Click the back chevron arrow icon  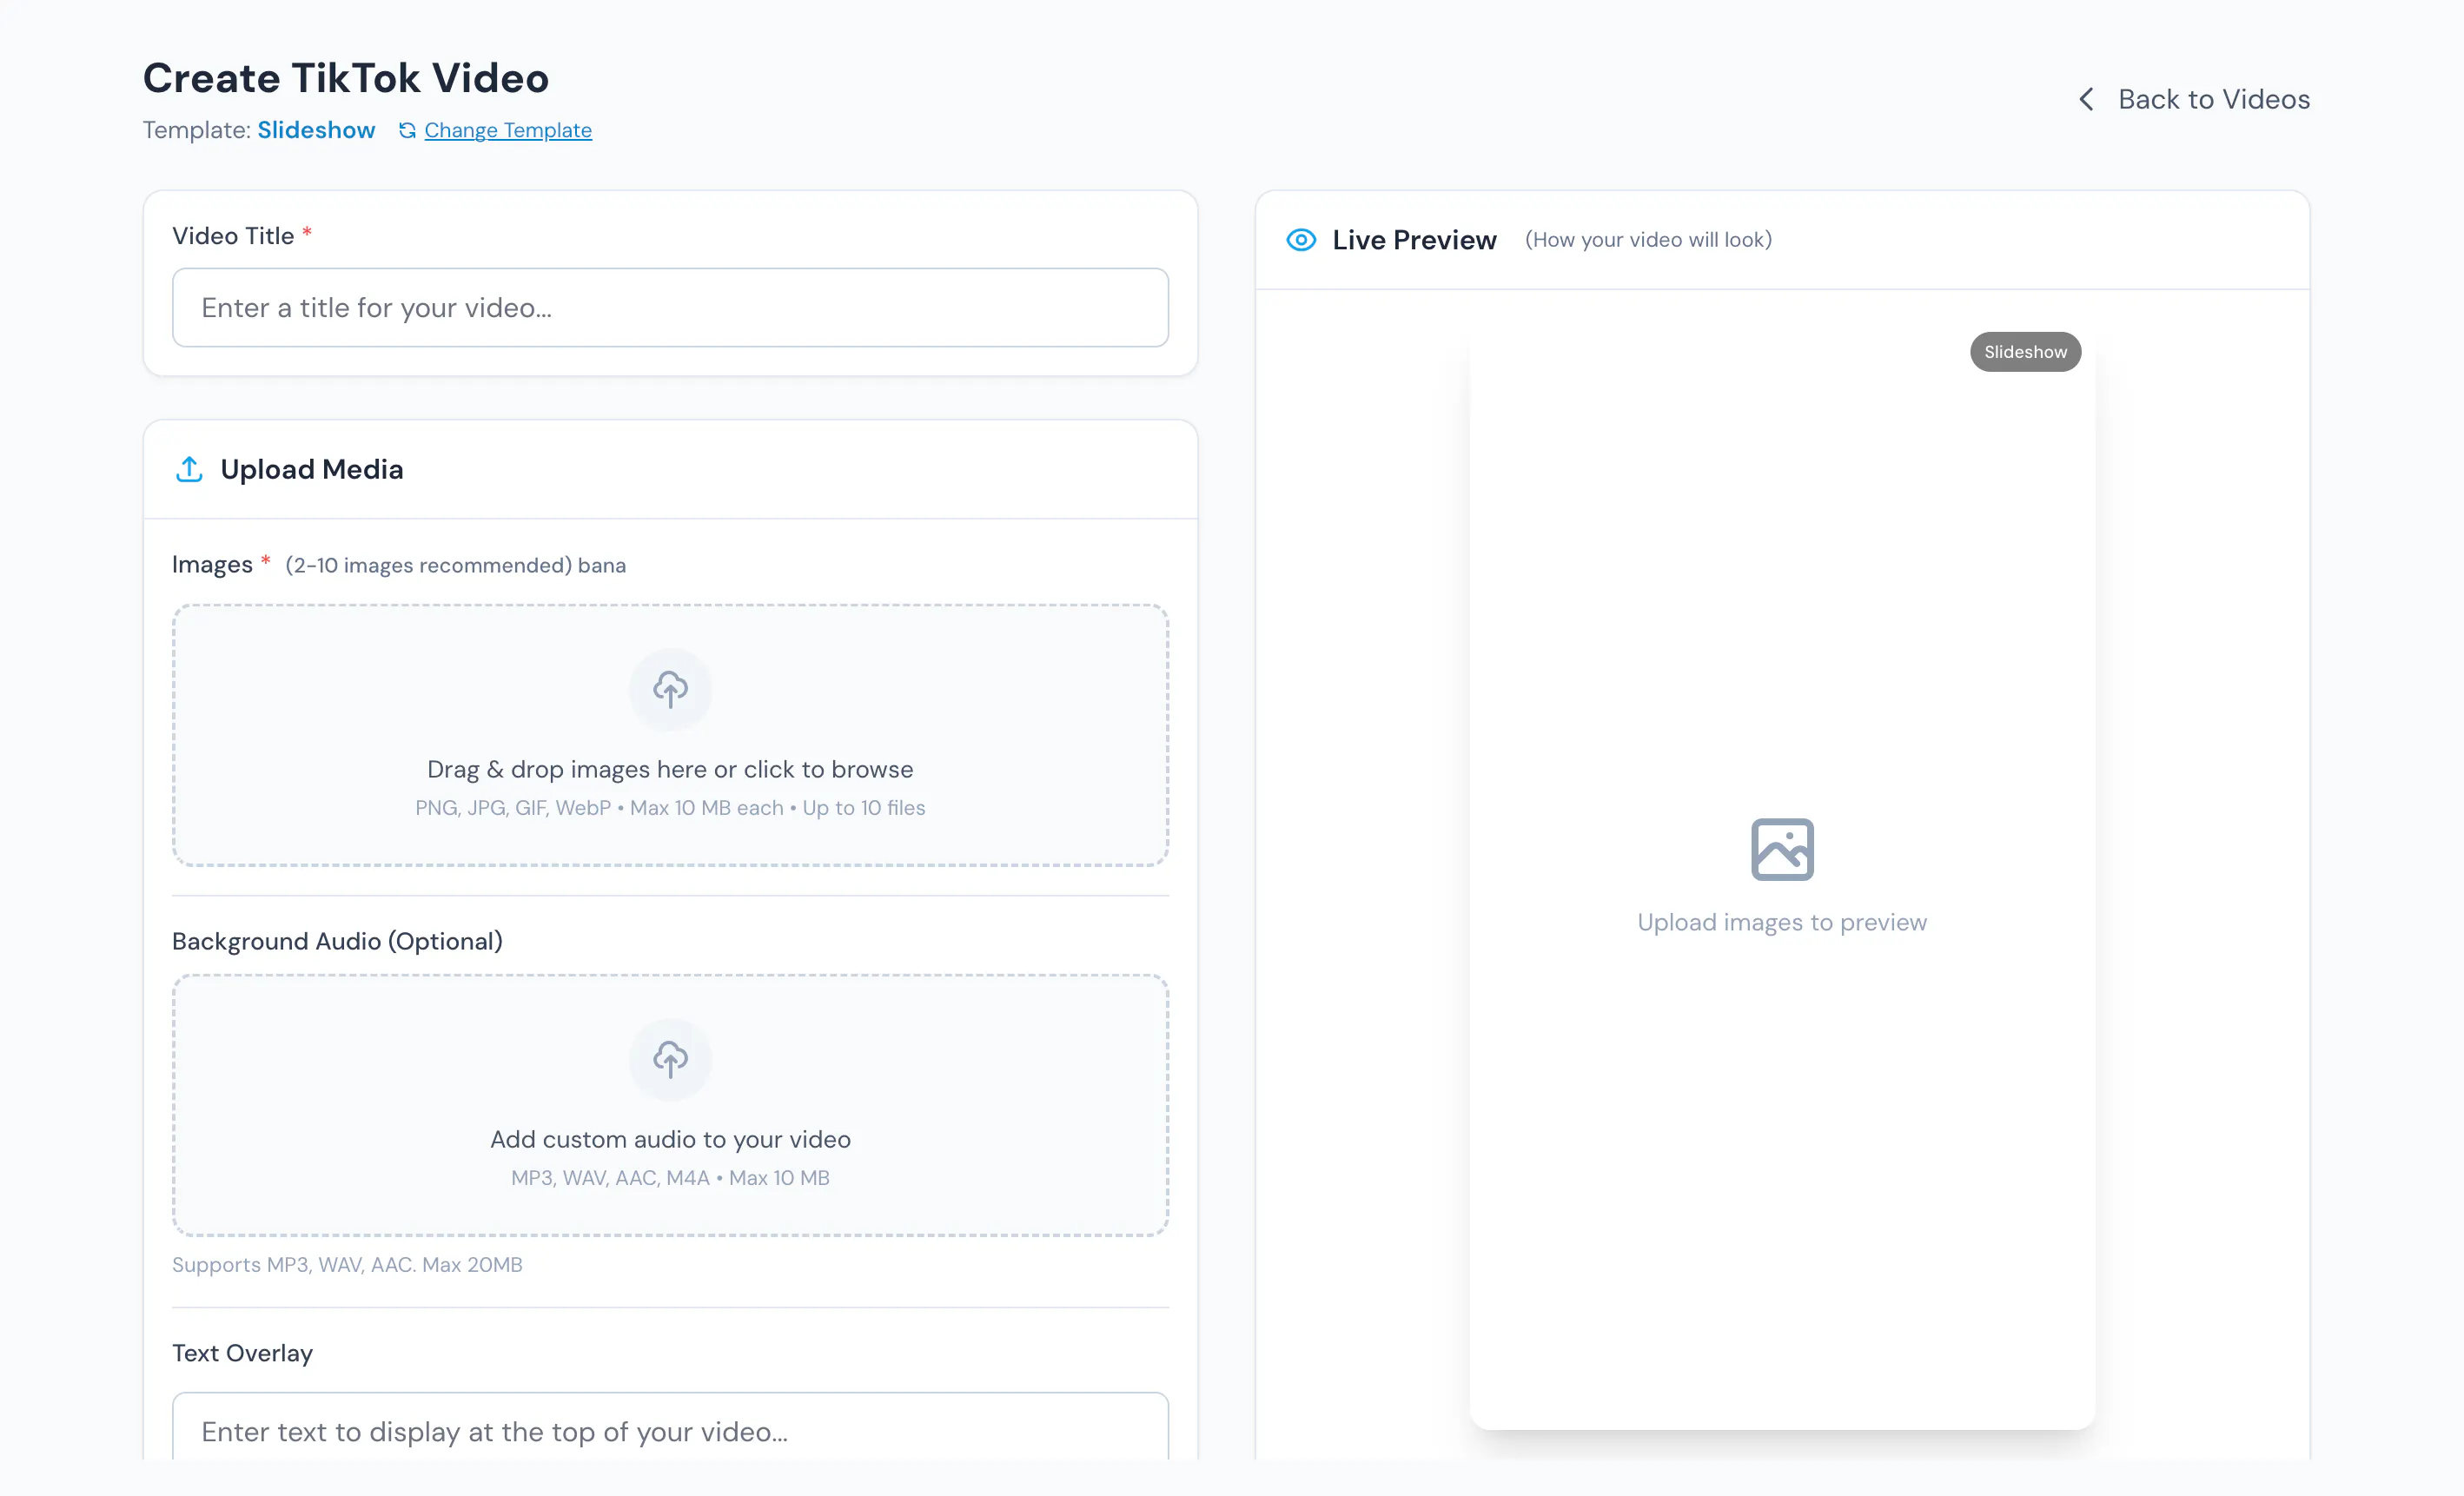point(2087,99)
